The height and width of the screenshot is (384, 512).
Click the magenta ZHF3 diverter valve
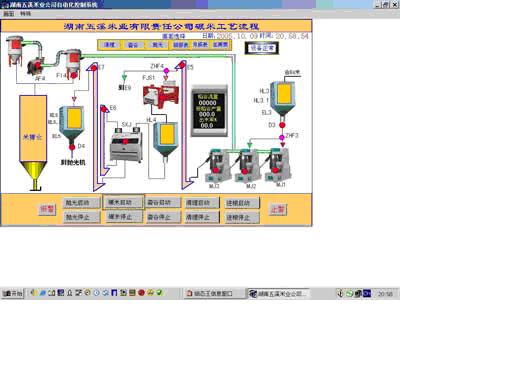click(x=282, y=137)
